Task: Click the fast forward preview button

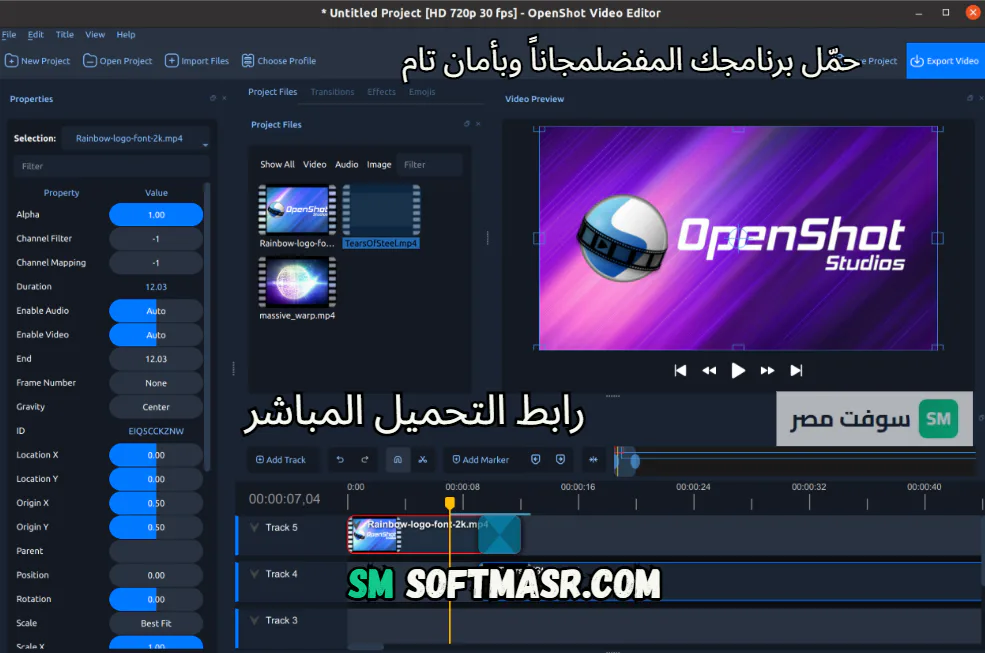Action: (x=767, y=371)
